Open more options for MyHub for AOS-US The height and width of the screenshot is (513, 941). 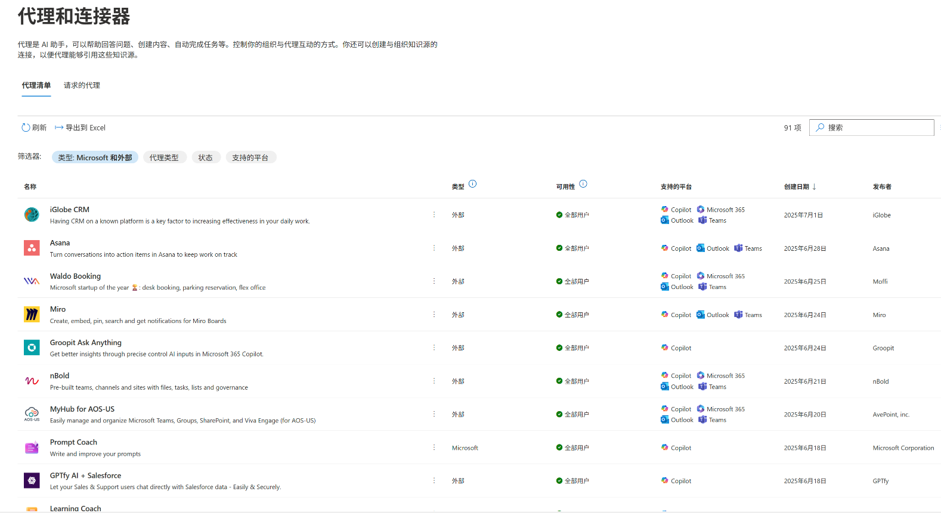(434, 414)
